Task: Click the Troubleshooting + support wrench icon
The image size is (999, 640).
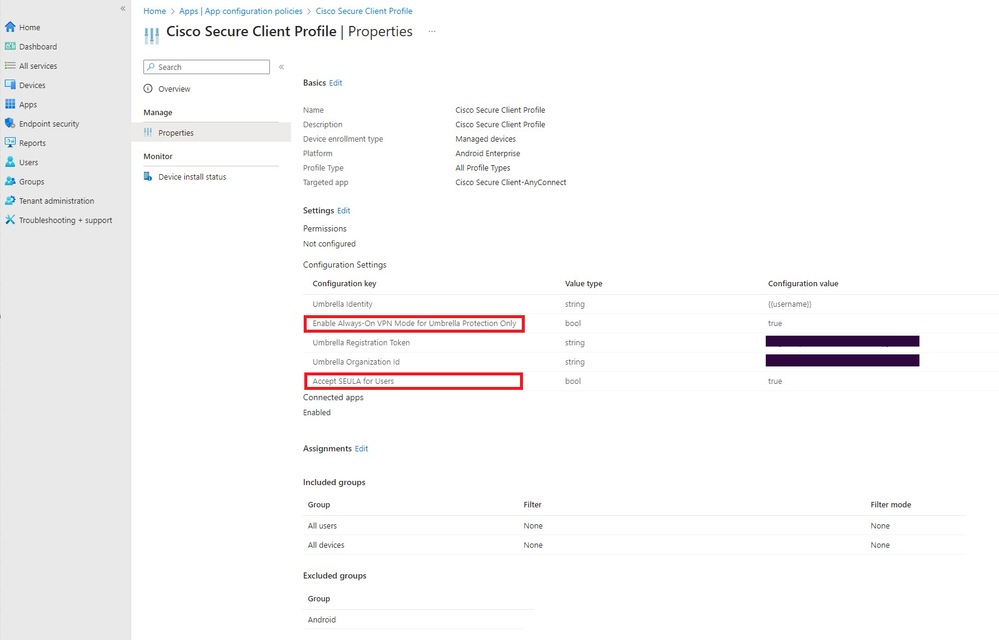Action: point(10,220)
